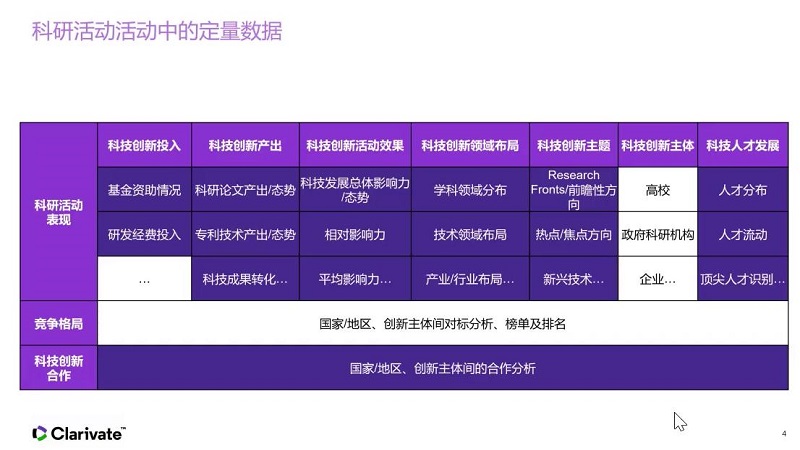Click the 科技人才发展 header cell

pyautogui.click(x=742, y=145)
